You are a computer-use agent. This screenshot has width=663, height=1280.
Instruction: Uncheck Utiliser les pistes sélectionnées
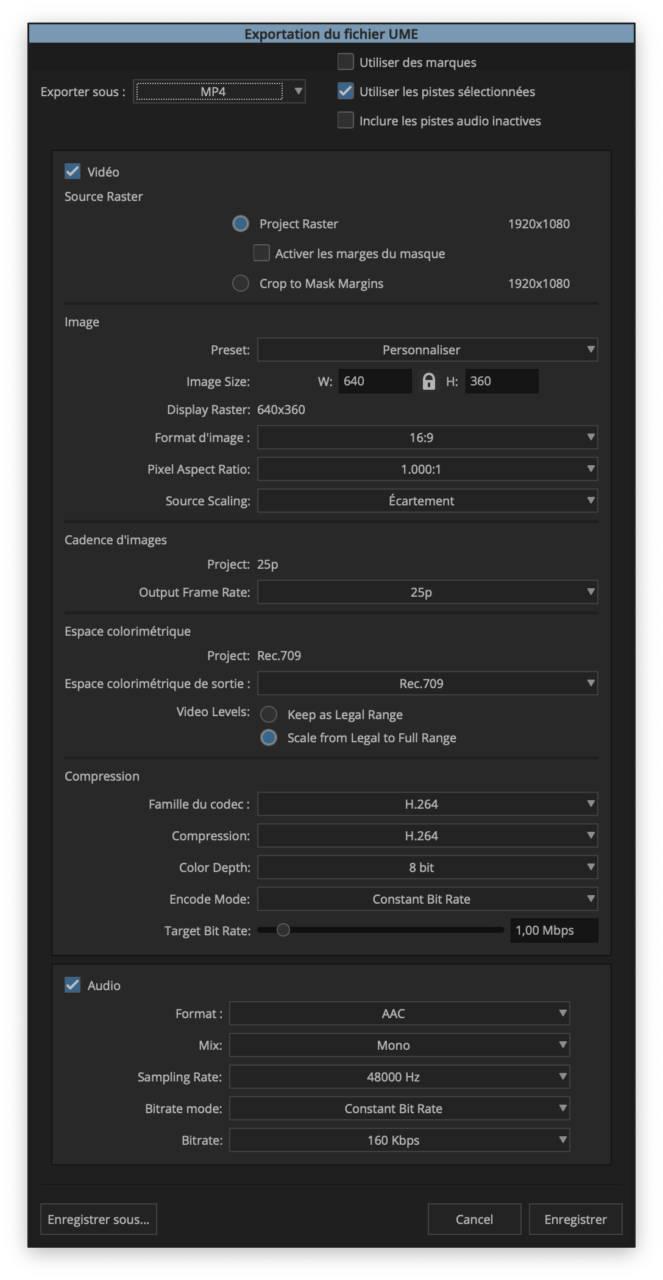[x=346, y=91]
